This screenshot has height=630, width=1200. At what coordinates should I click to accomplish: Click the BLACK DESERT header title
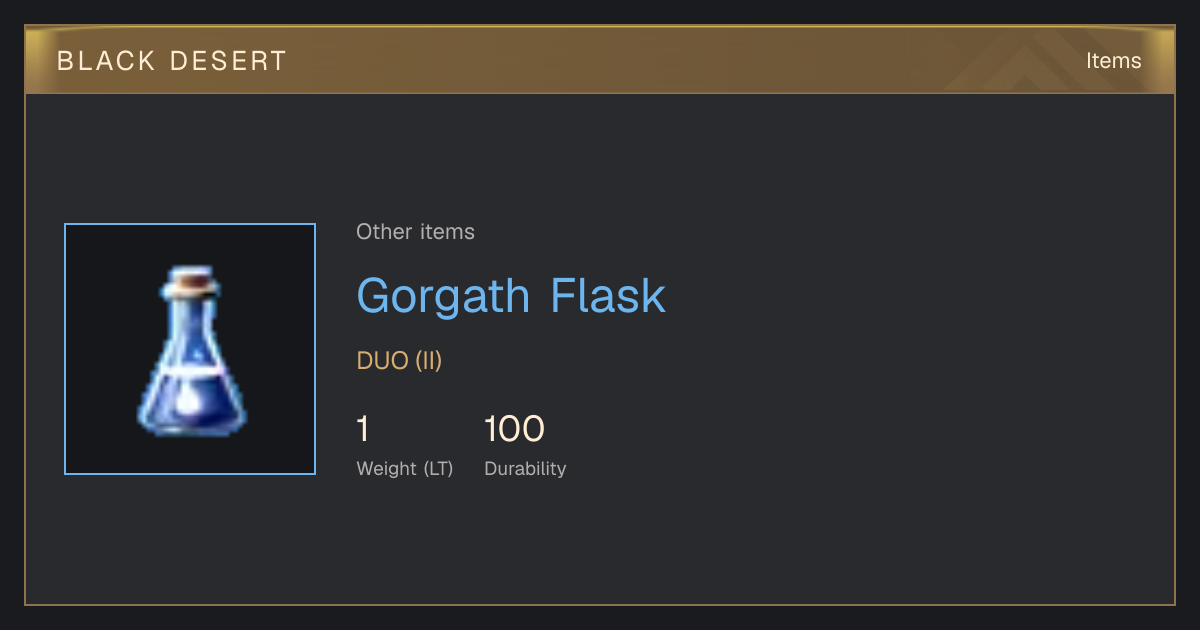(172, 61)
